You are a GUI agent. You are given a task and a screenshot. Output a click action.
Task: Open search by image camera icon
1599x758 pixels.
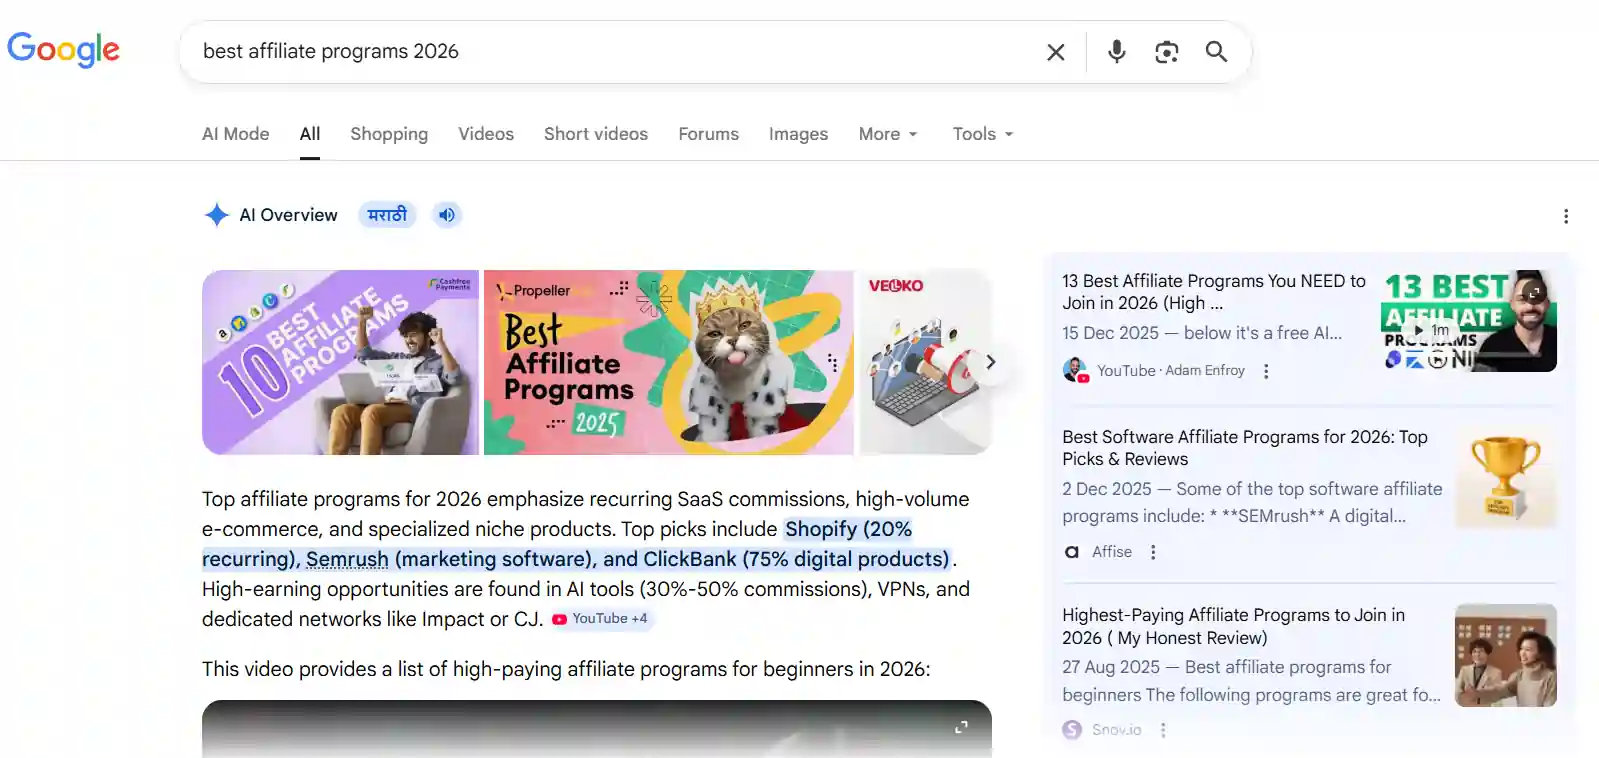[x=1167, y=52]
